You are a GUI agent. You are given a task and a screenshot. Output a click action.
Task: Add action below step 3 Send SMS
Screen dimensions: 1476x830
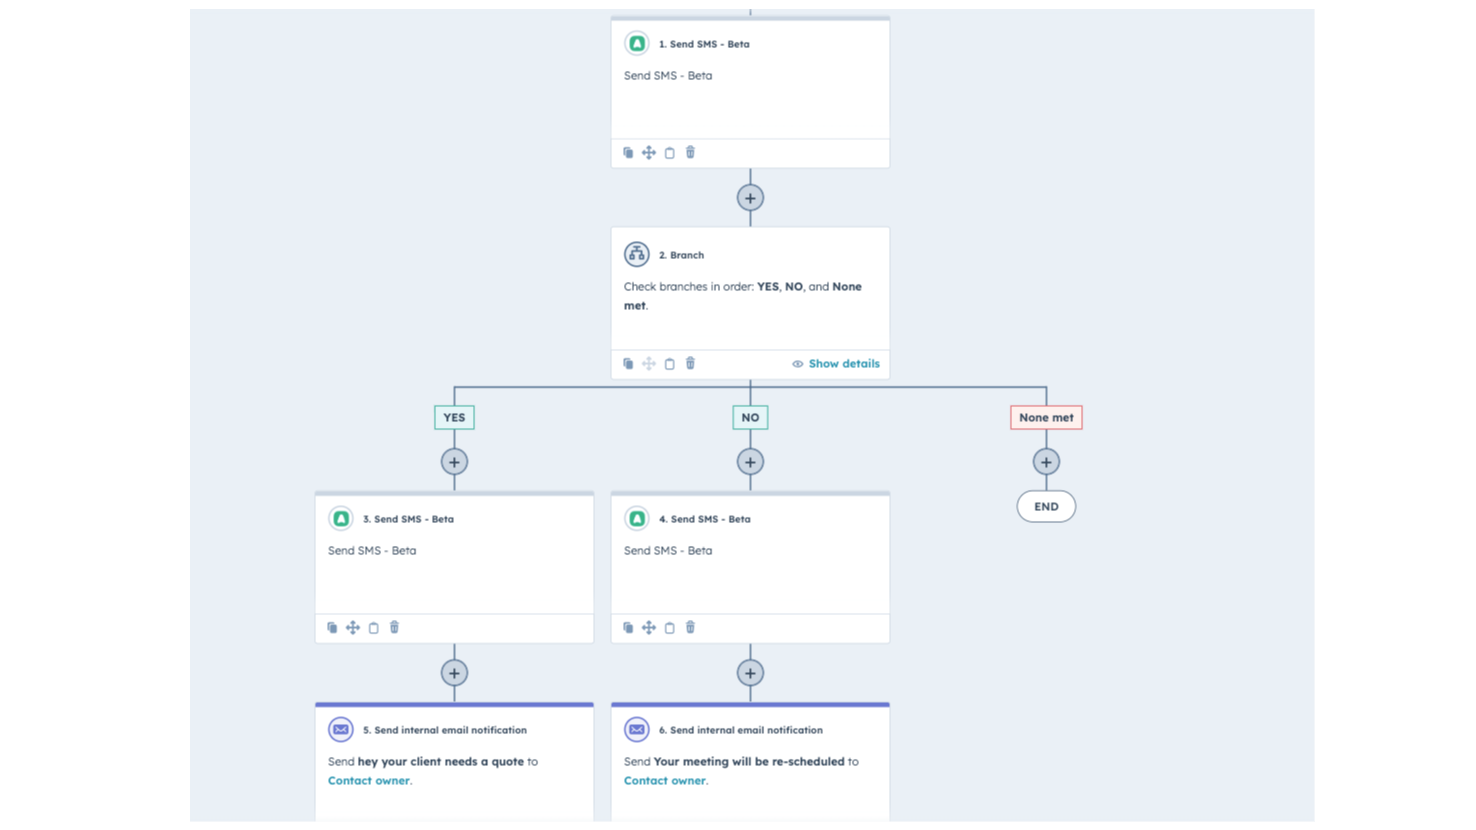(x=454, y=673)
